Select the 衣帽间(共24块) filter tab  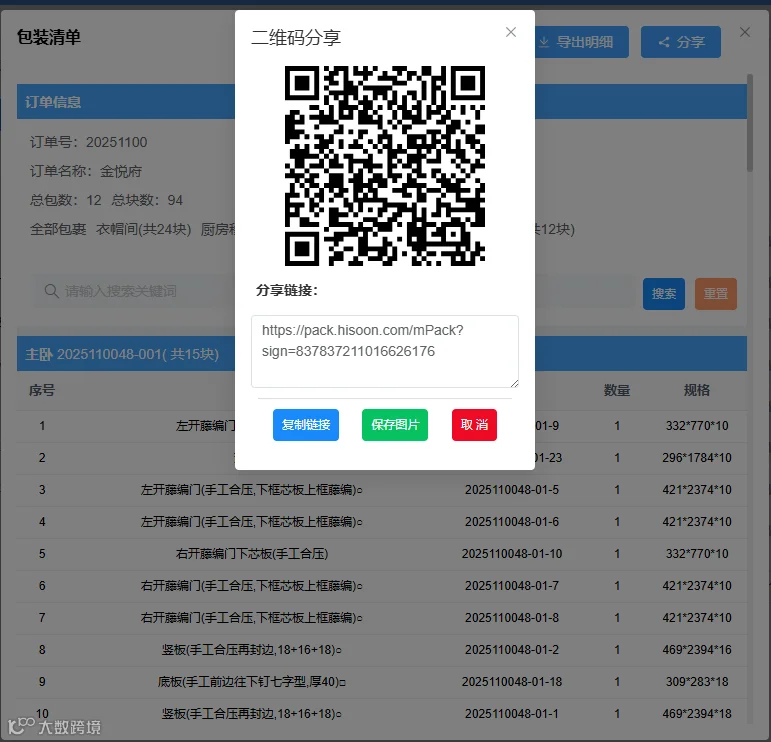coord(144,229)
